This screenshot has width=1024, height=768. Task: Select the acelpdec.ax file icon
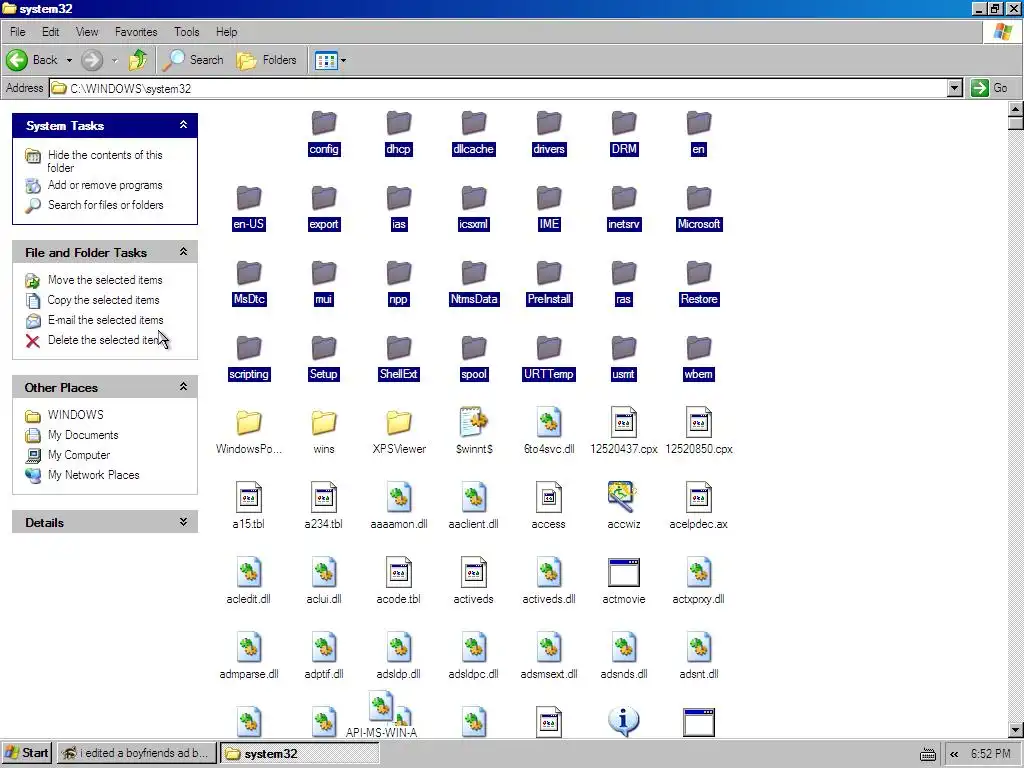coord(699,498)
